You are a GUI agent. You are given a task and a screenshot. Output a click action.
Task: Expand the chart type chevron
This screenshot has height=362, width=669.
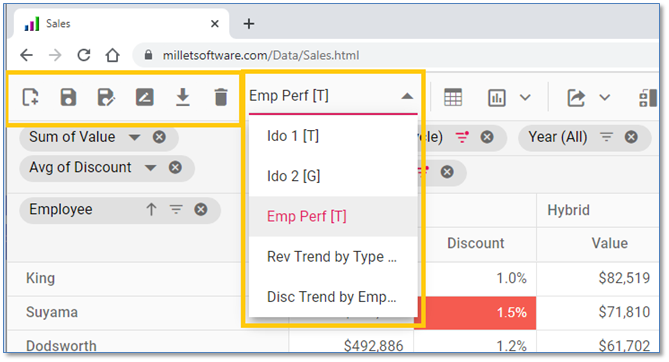[x=525, y=98]
